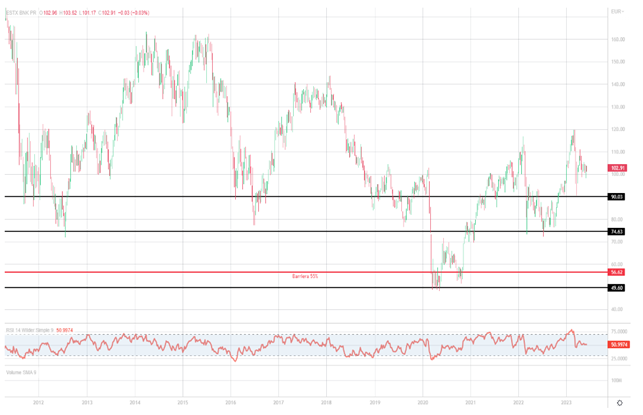Click the ESTX BNK PR symbol label
The height and width of the screenshot is (415, 643).
(x=19, y=12)
